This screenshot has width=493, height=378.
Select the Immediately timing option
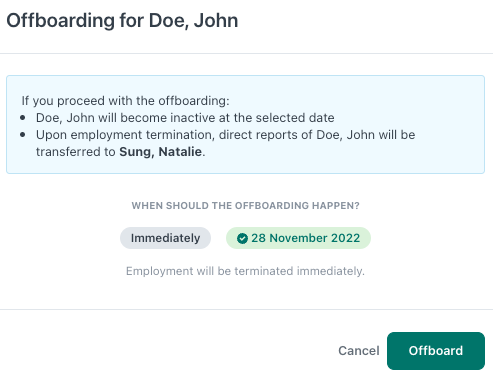[165, 238]
